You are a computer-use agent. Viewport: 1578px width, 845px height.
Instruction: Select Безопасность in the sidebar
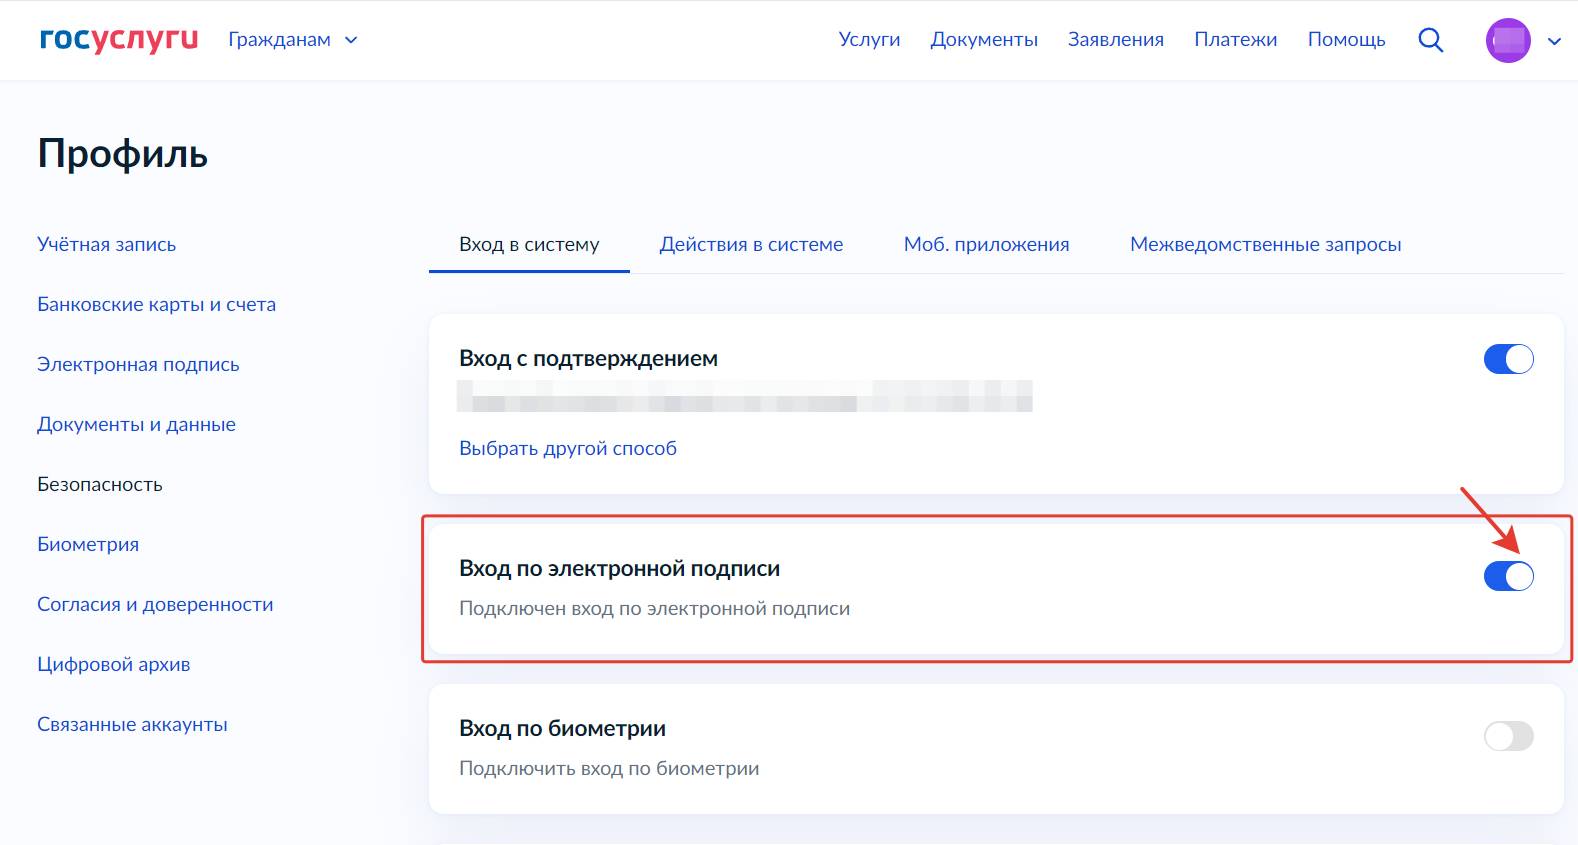click(x=100, y=484)
